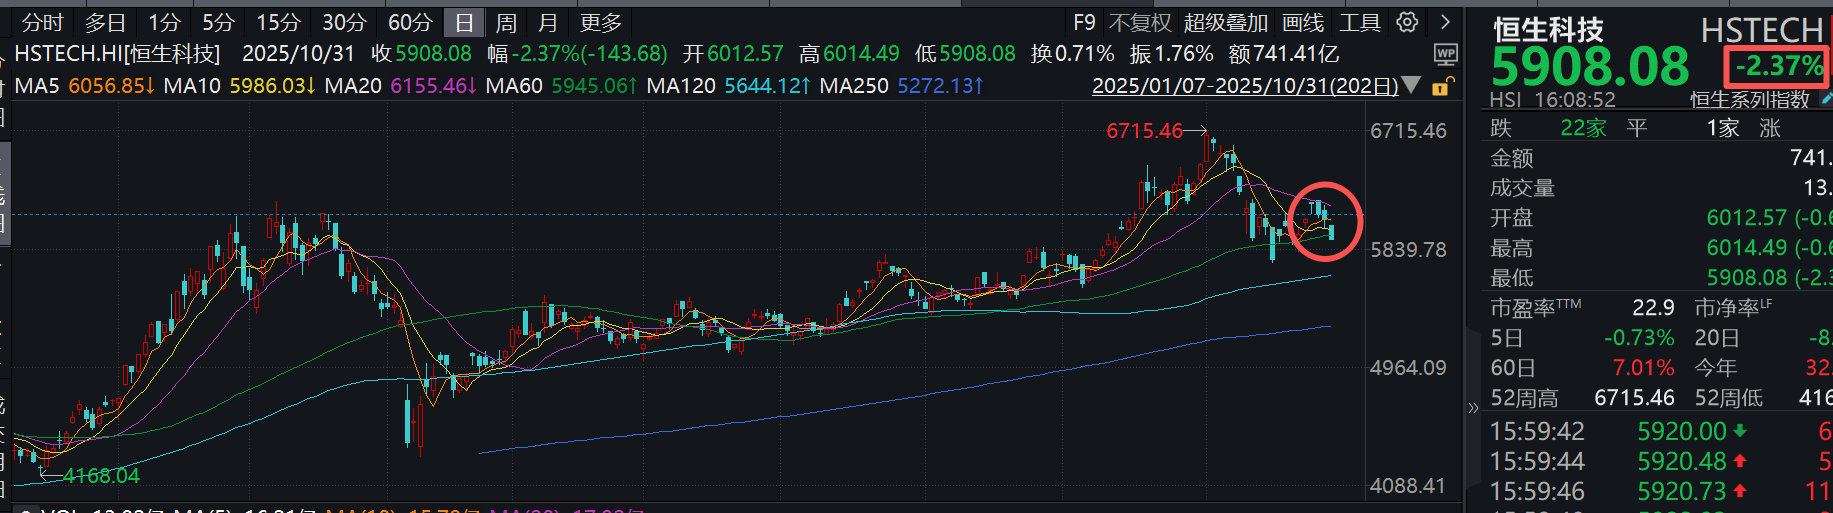This screenshot has width=1833, height=513.
Task: Select the 1分 chart interval
Action: [x=164, y=22]
